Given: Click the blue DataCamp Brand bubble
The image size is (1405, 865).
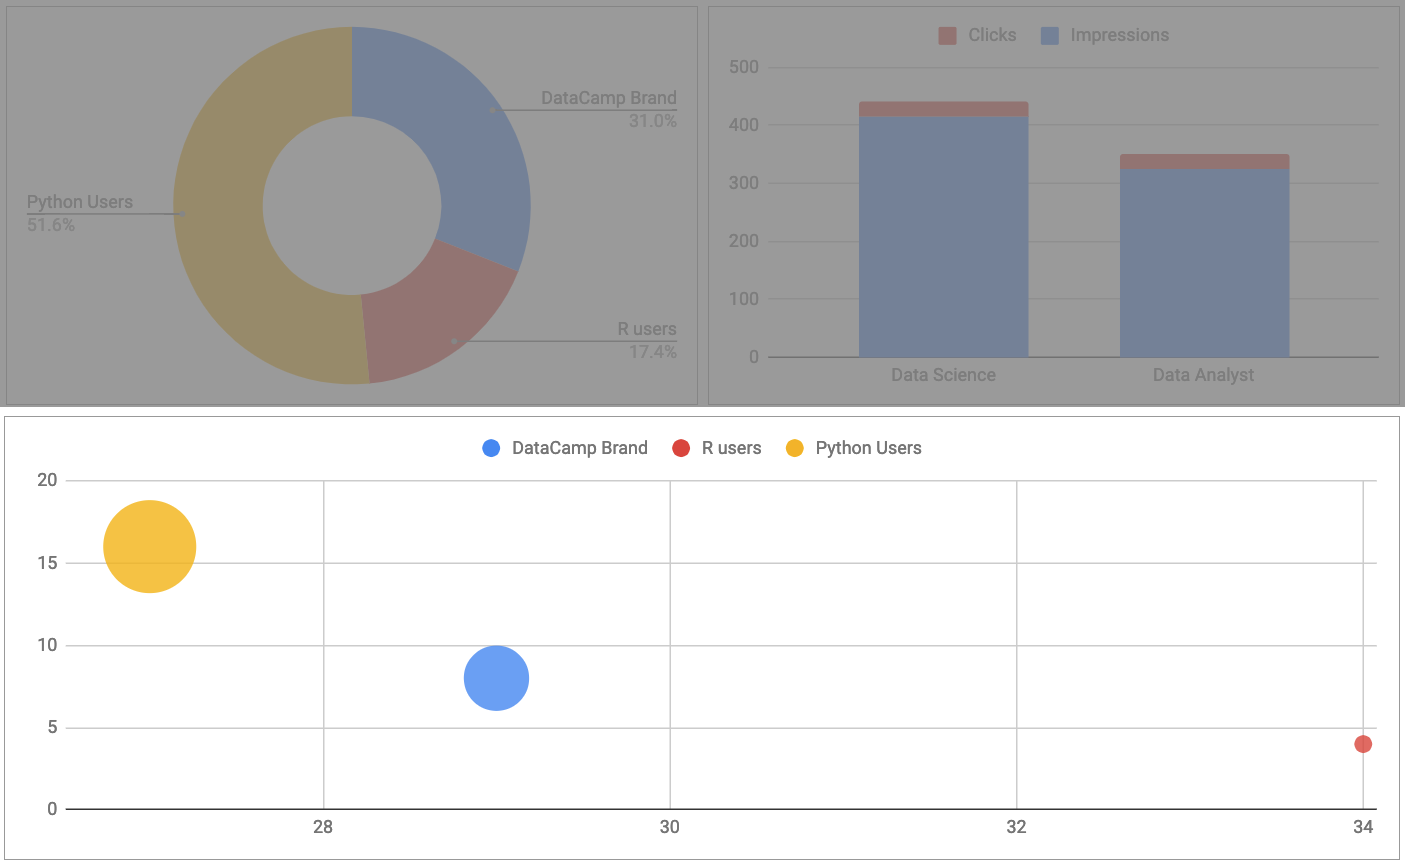Looking at the screenshot, I should [x=496, y=678].
